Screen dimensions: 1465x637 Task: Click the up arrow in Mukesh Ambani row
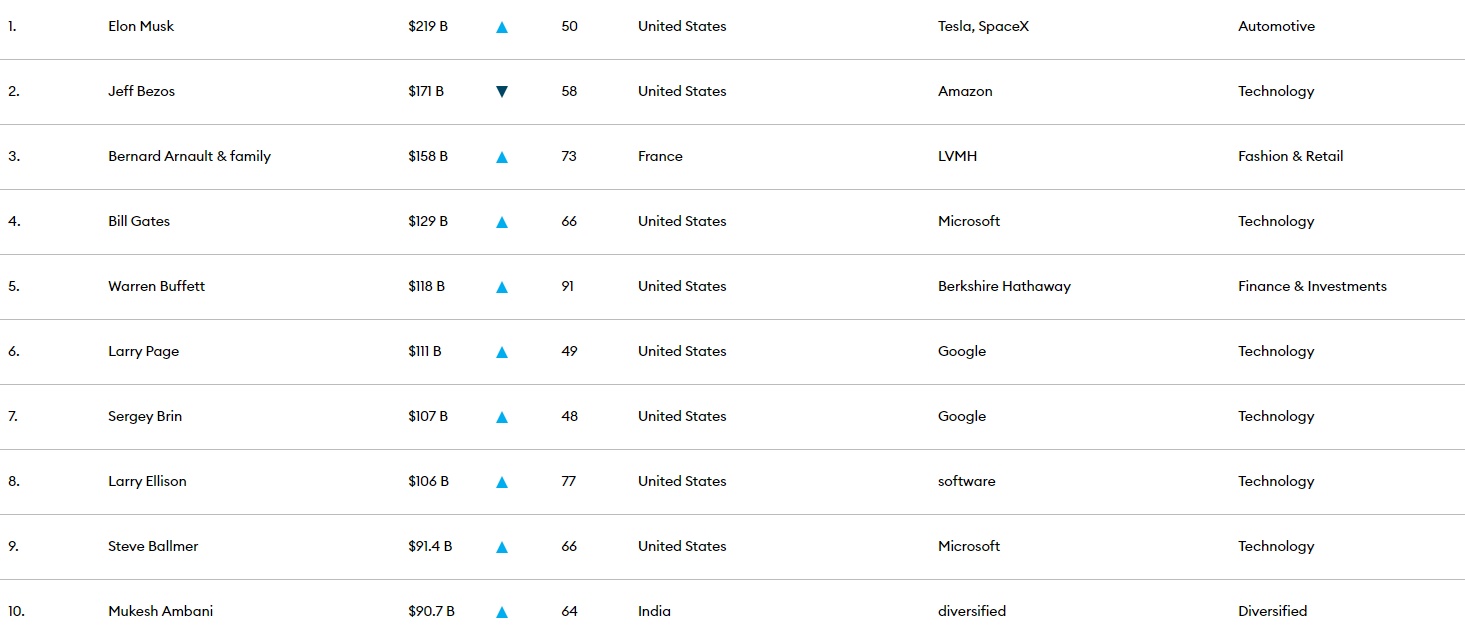[502, 612]
